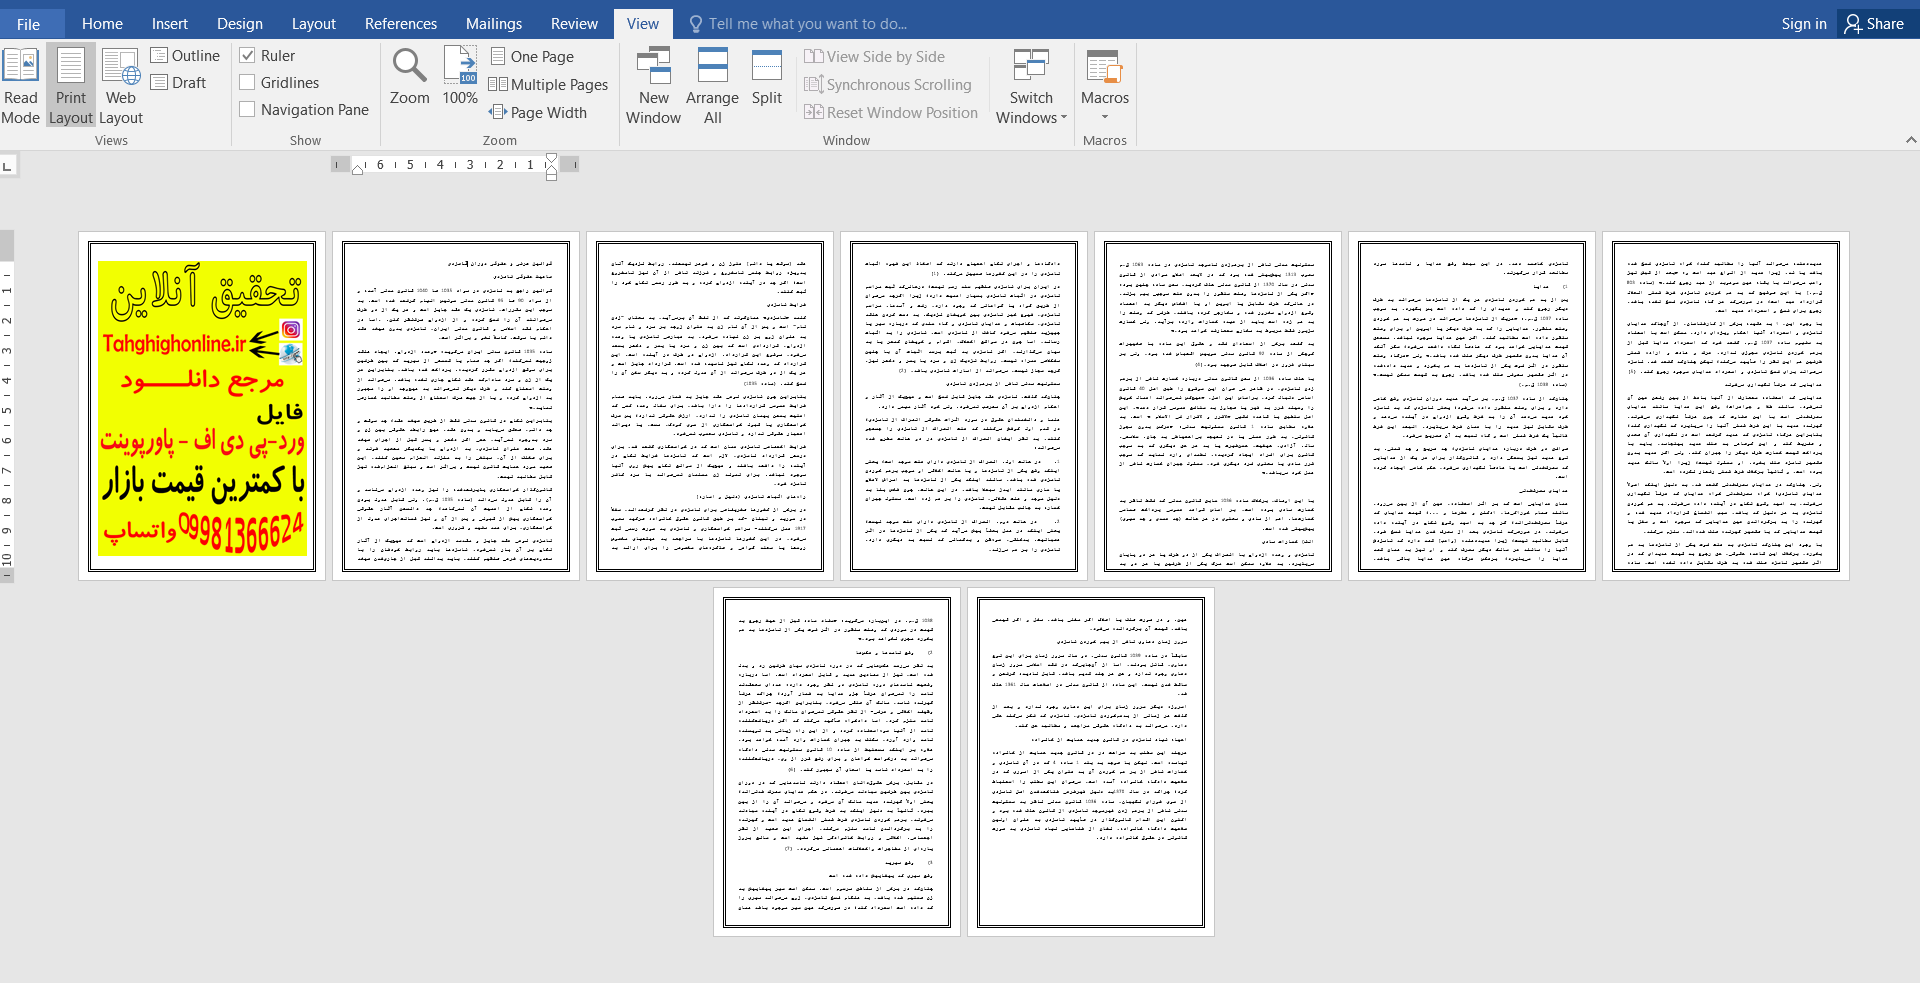Fit to Page Width
The width and height of the screenshot is (1920, 983).
(x=538, y=113)
